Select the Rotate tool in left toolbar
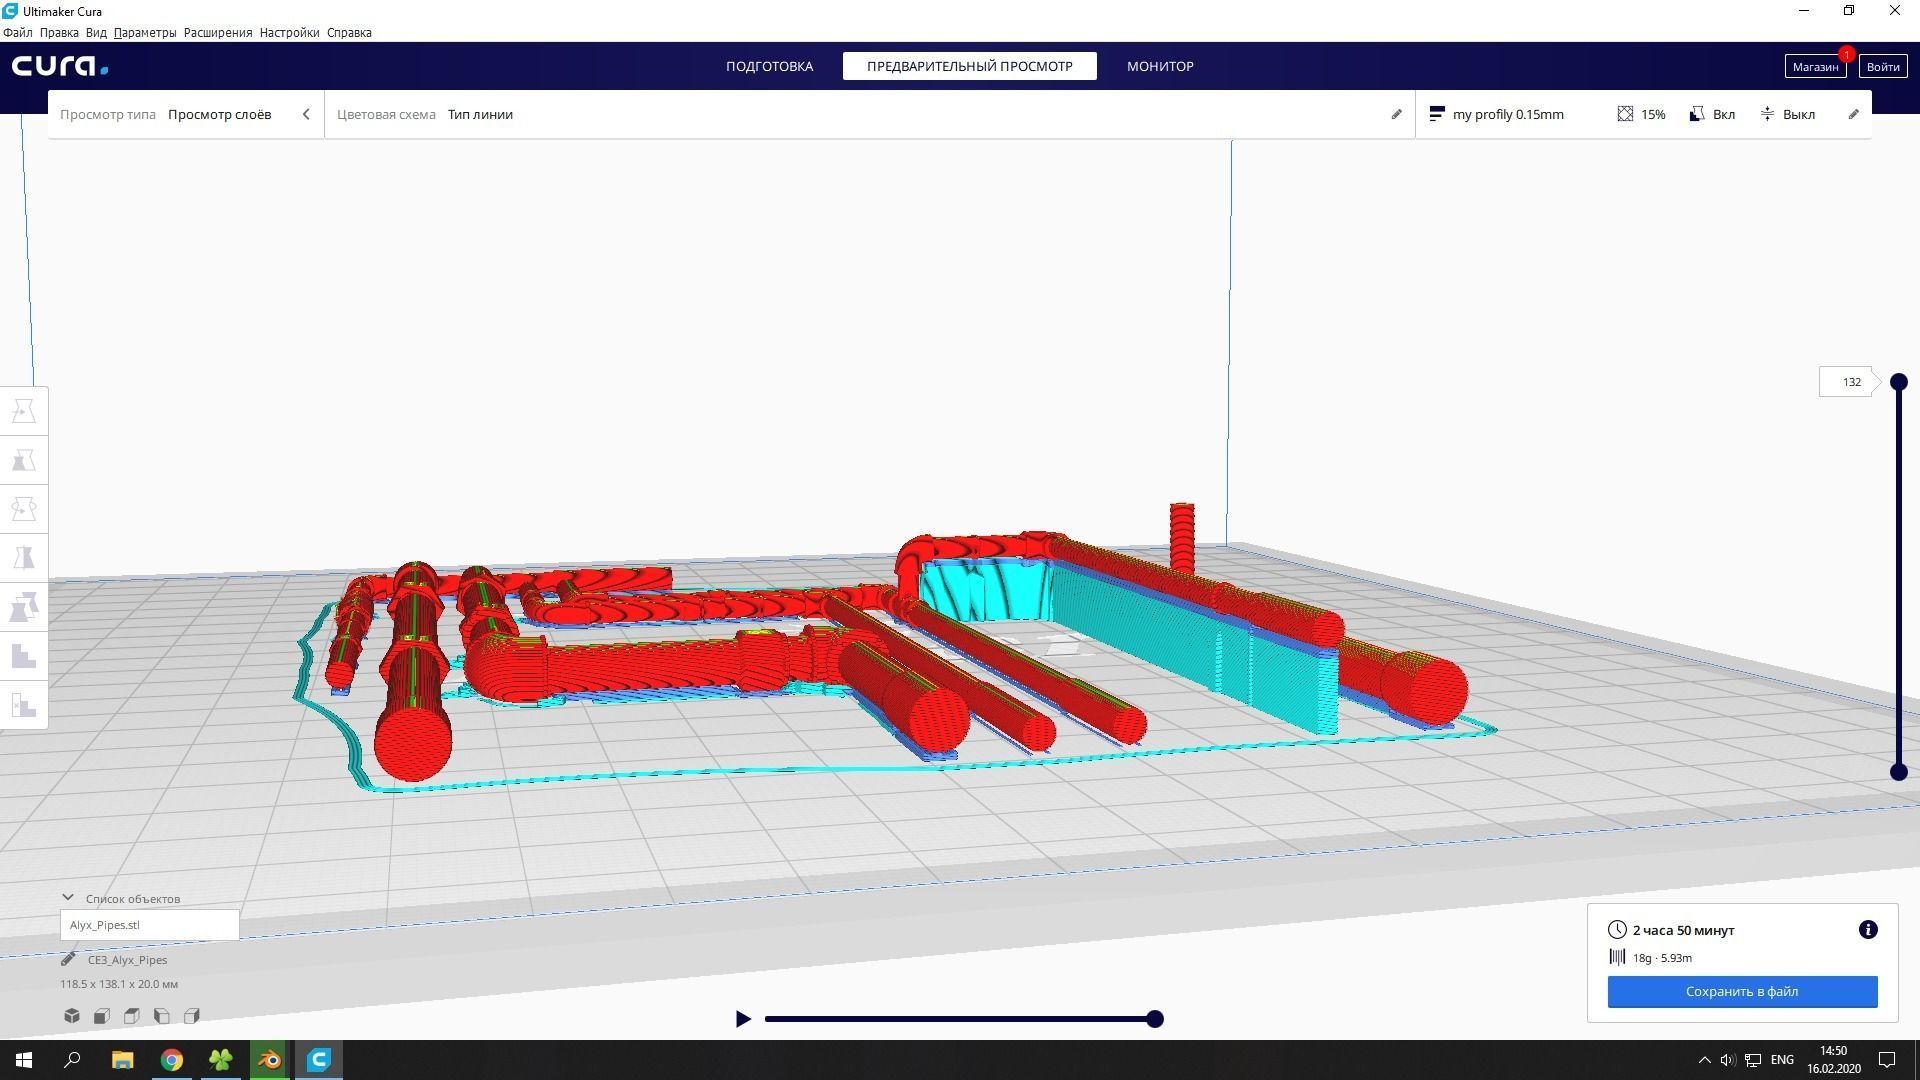This screenshot has height=1080, width=1920. click(x=24, y=509)
